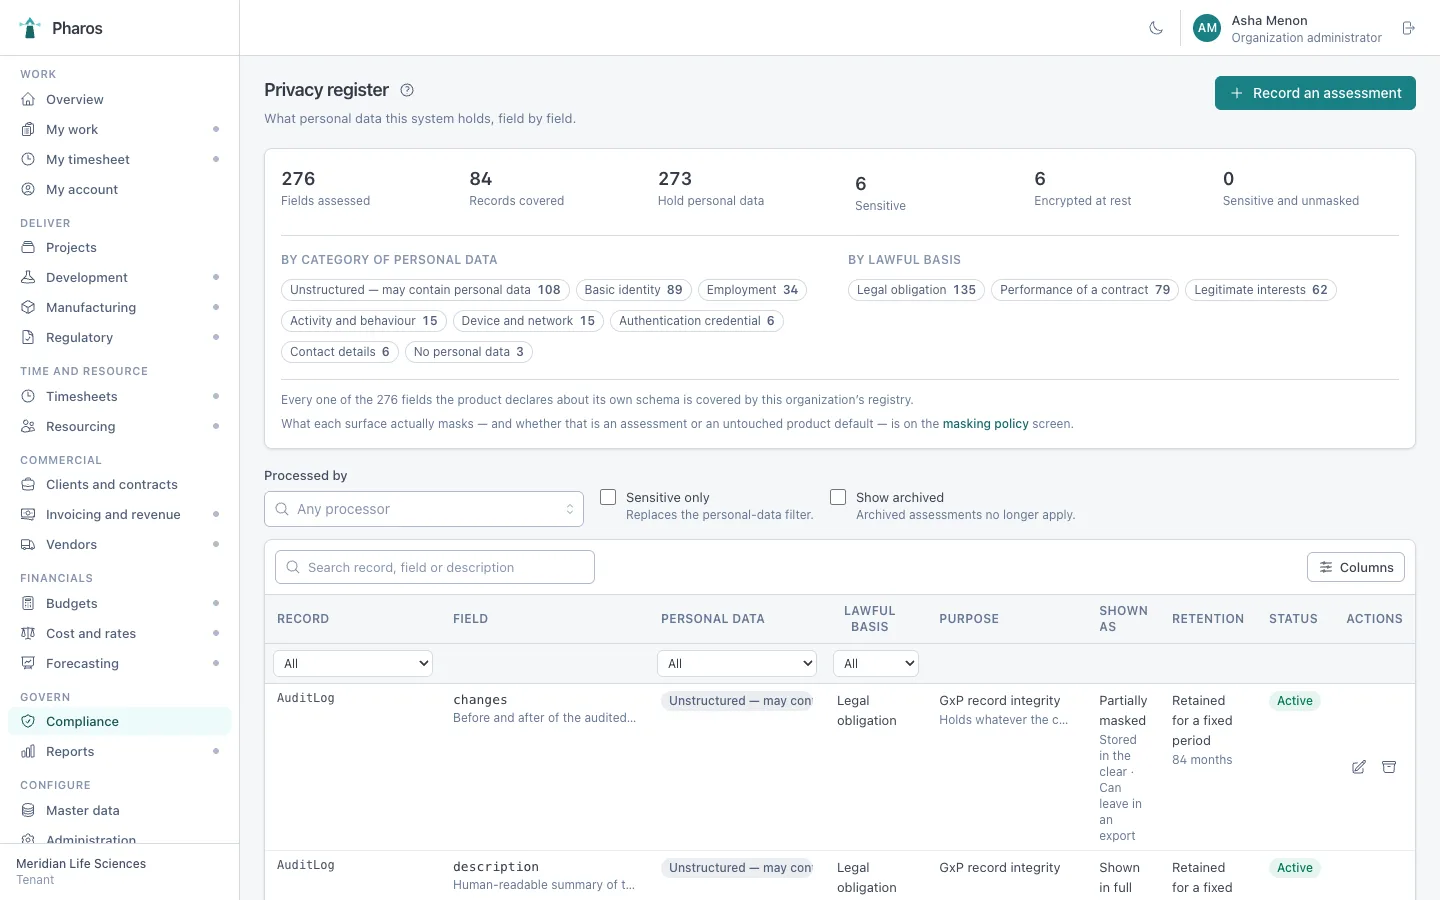Click the sign out icon
The width and height of the screenshot is (1440, 900).
pyautogui.click(x=1409, y=28)
